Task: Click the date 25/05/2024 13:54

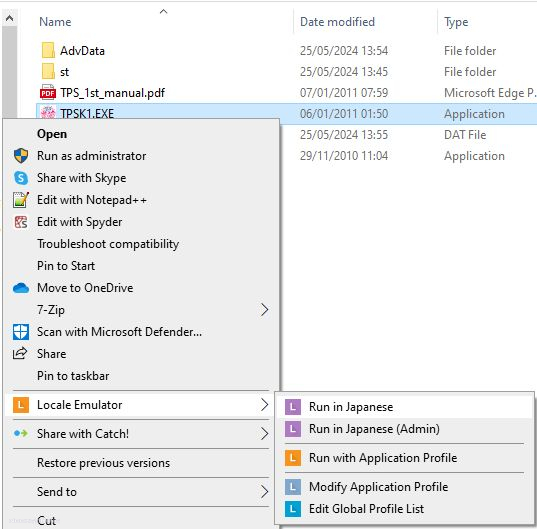Action: tap(344, 51)
